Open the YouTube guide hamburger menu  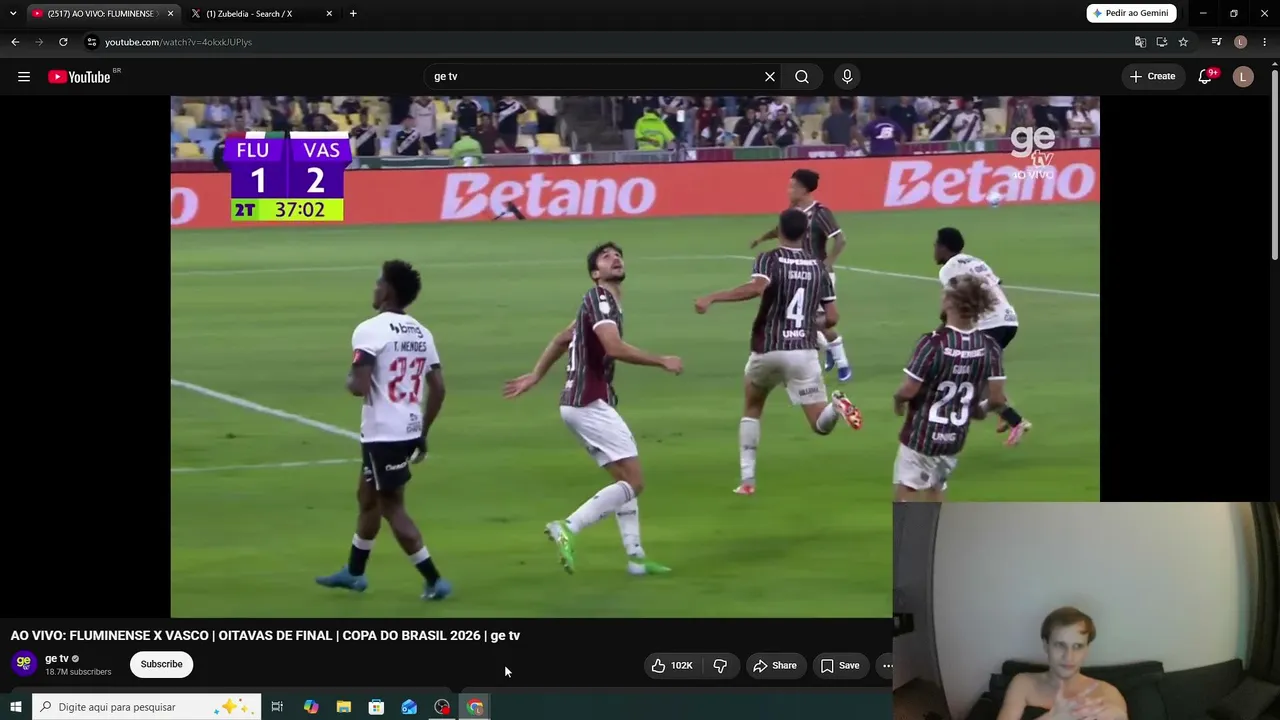click(x=24, y=77)
